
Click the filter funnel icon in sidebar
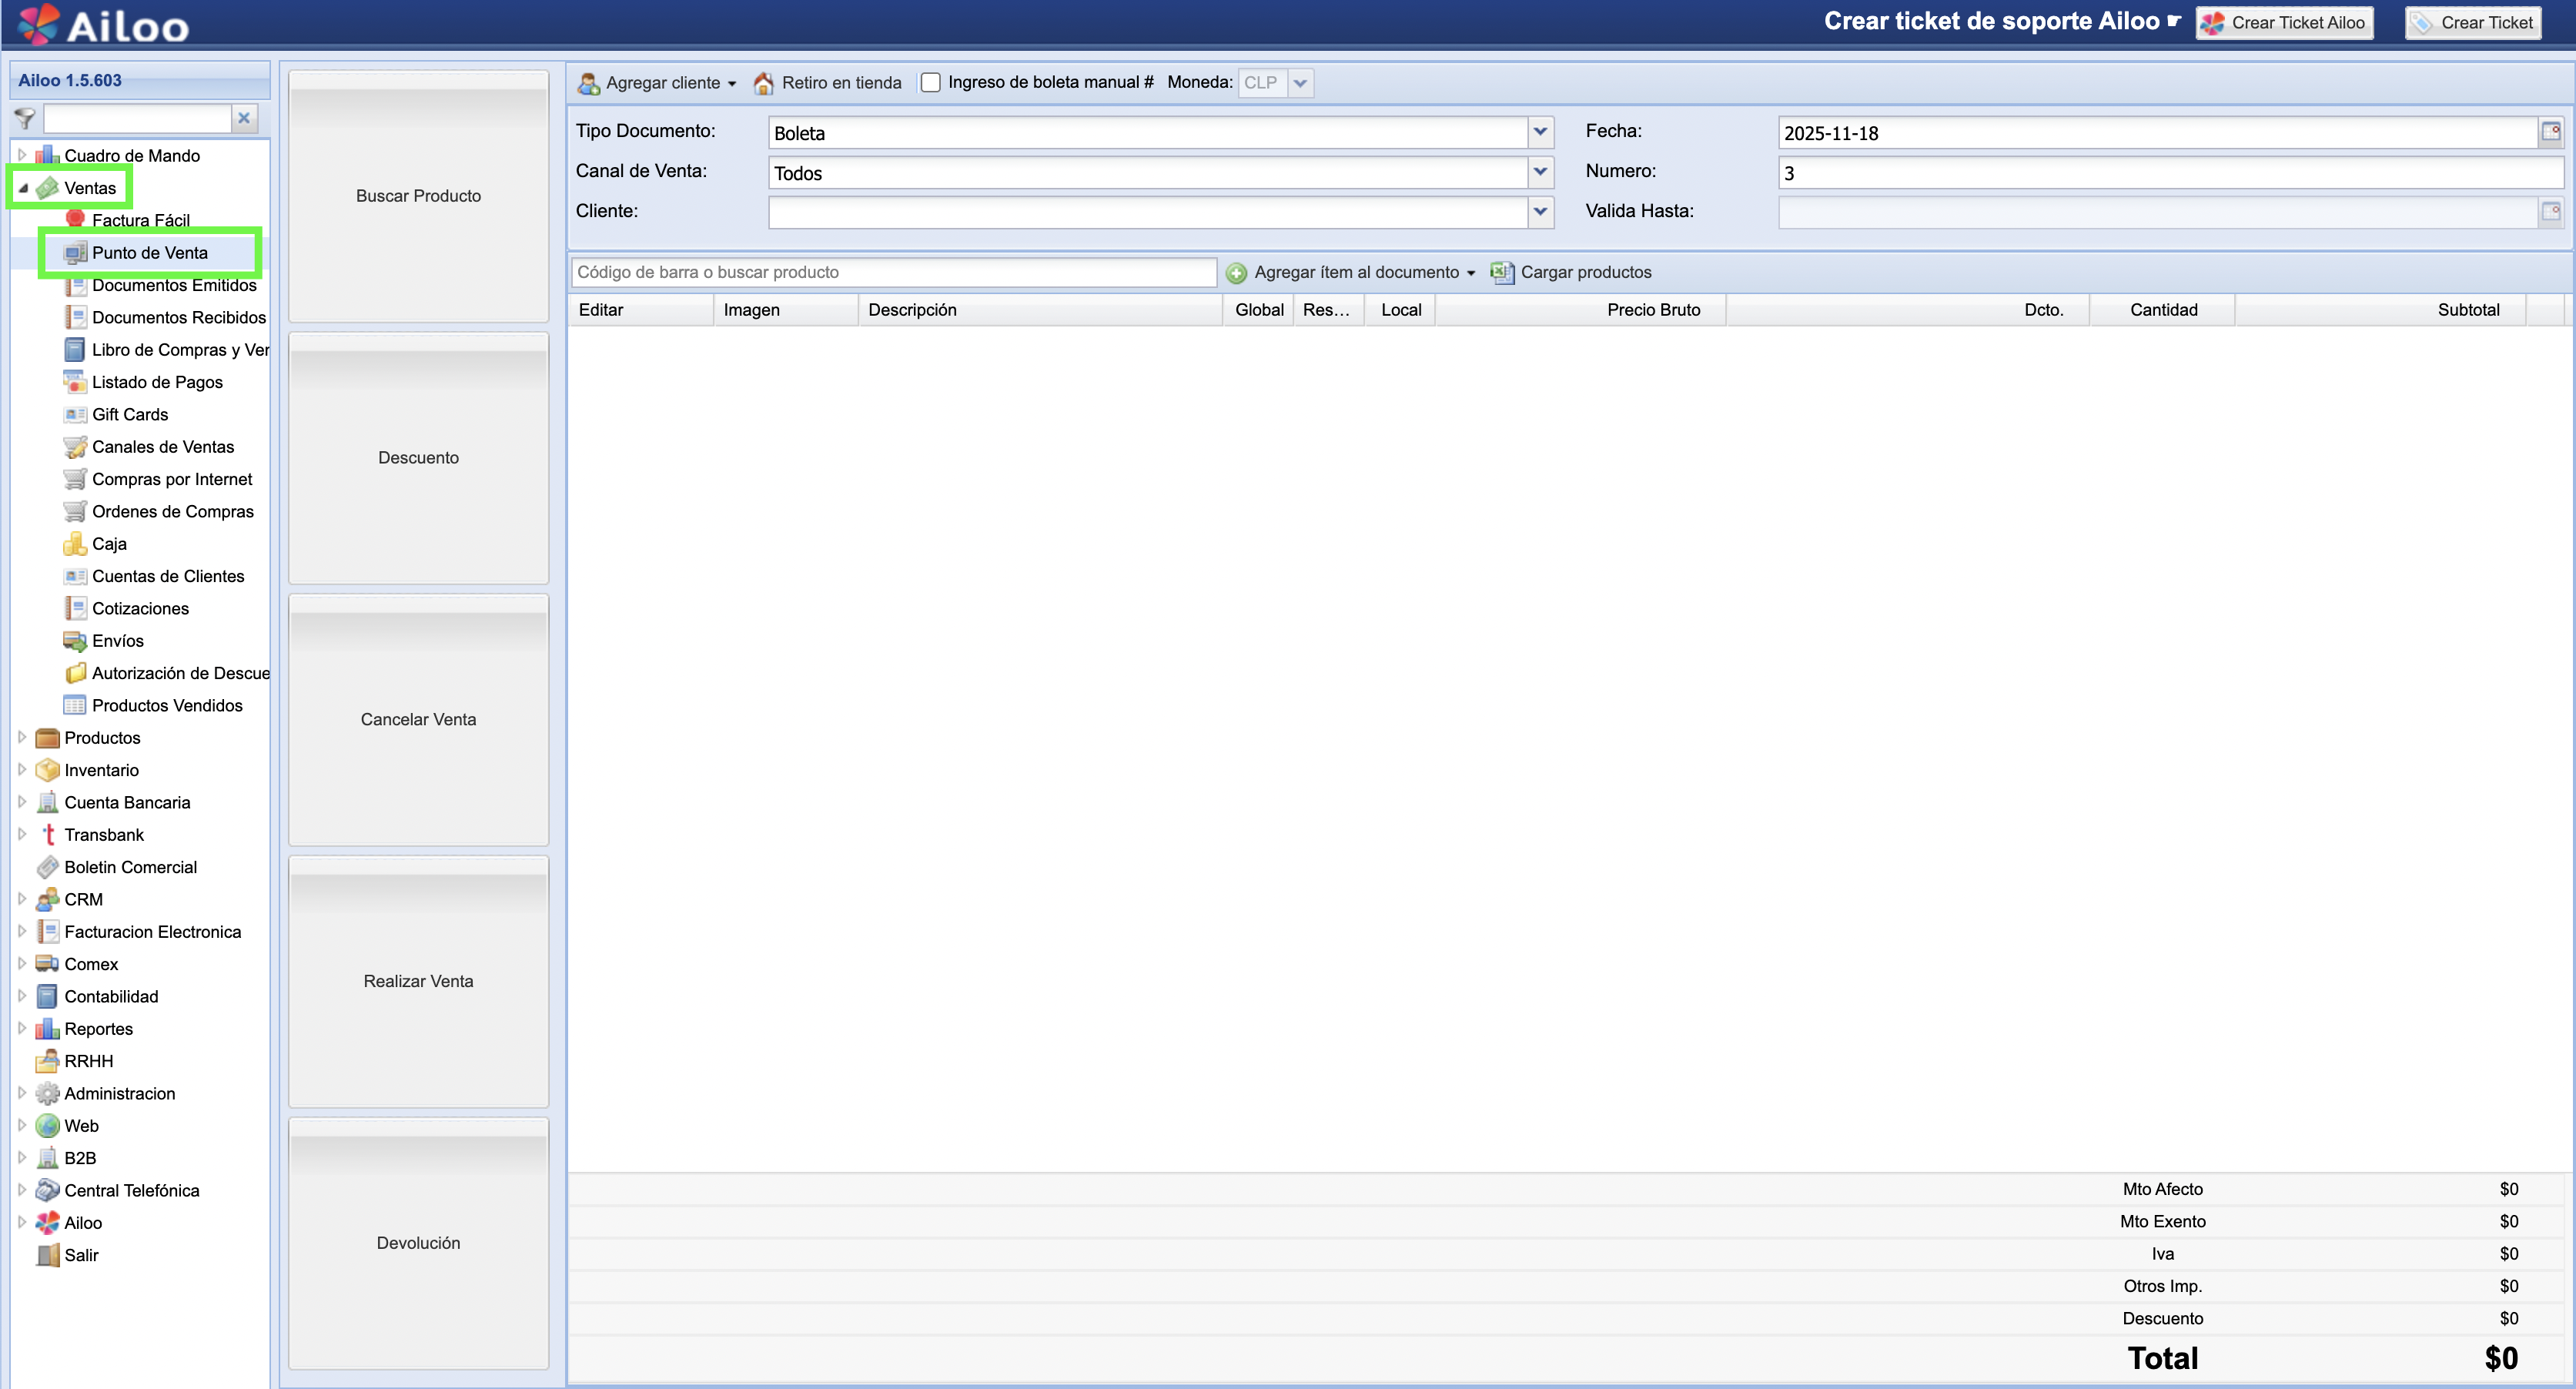click(x=25, y=118)
